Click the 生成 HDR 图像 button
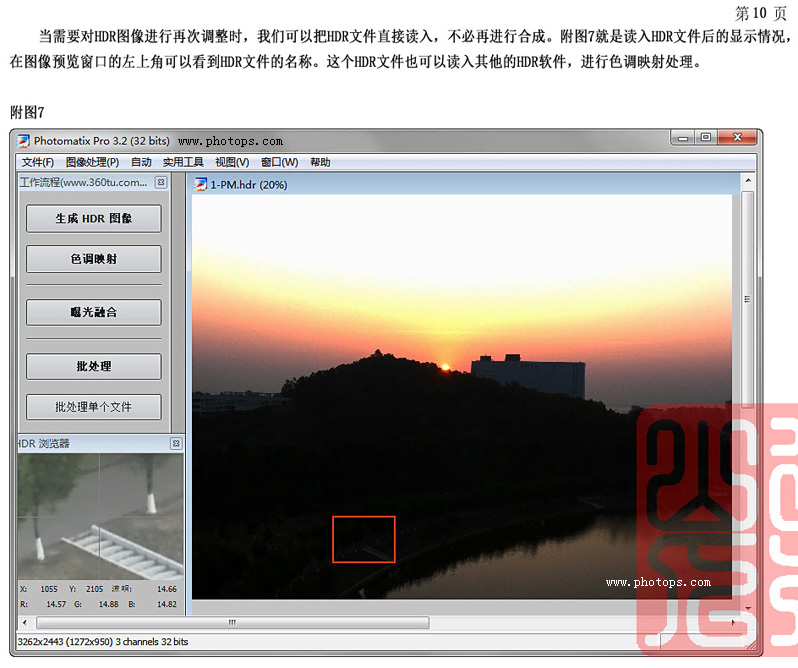 coord(94,219)
